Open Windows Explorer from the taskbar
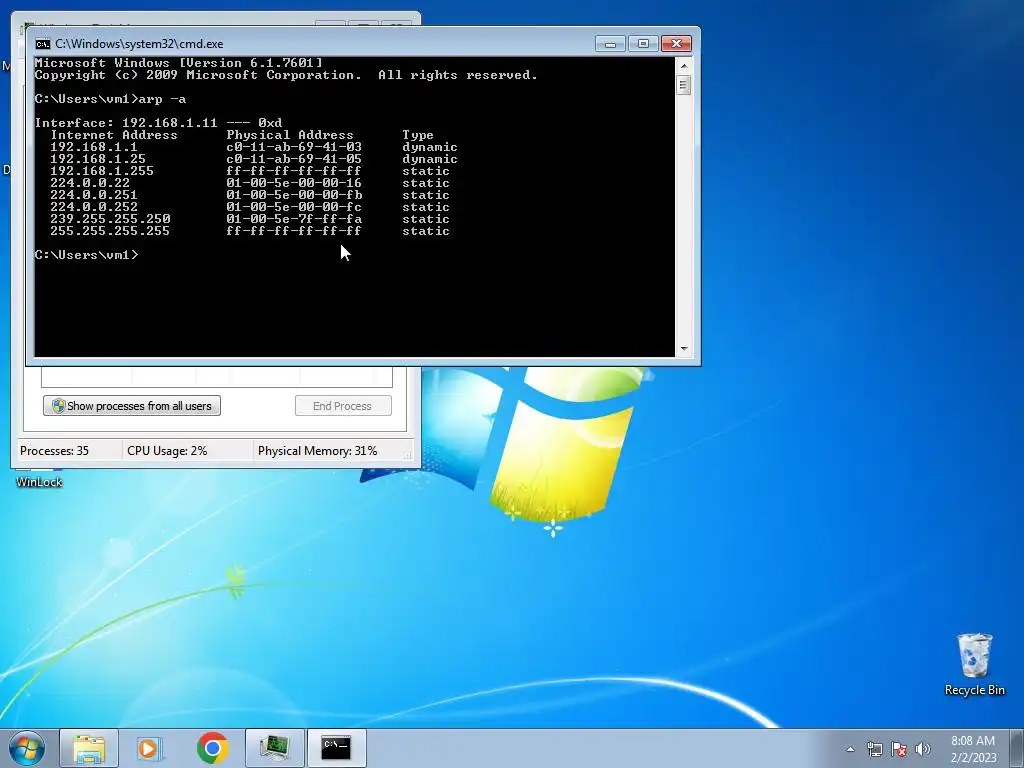Image resolution: width=1024 pixels, height=768 pixels. click(89, 748)
